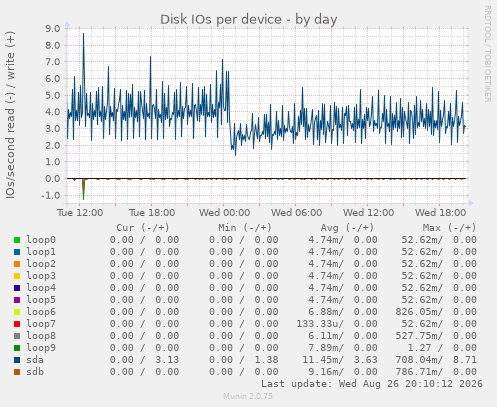This screenshot has height=407, width=497.
Task: Click the loop3 yellow color swatch
Action: [17, 276]
